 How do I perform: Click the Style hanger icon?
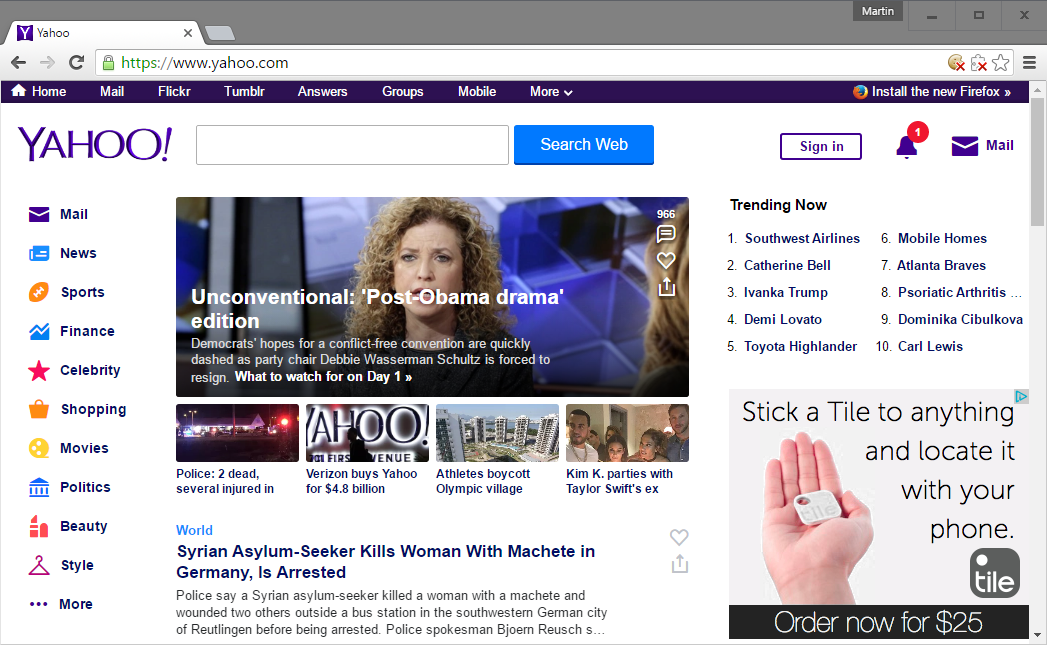coord(39,565)
